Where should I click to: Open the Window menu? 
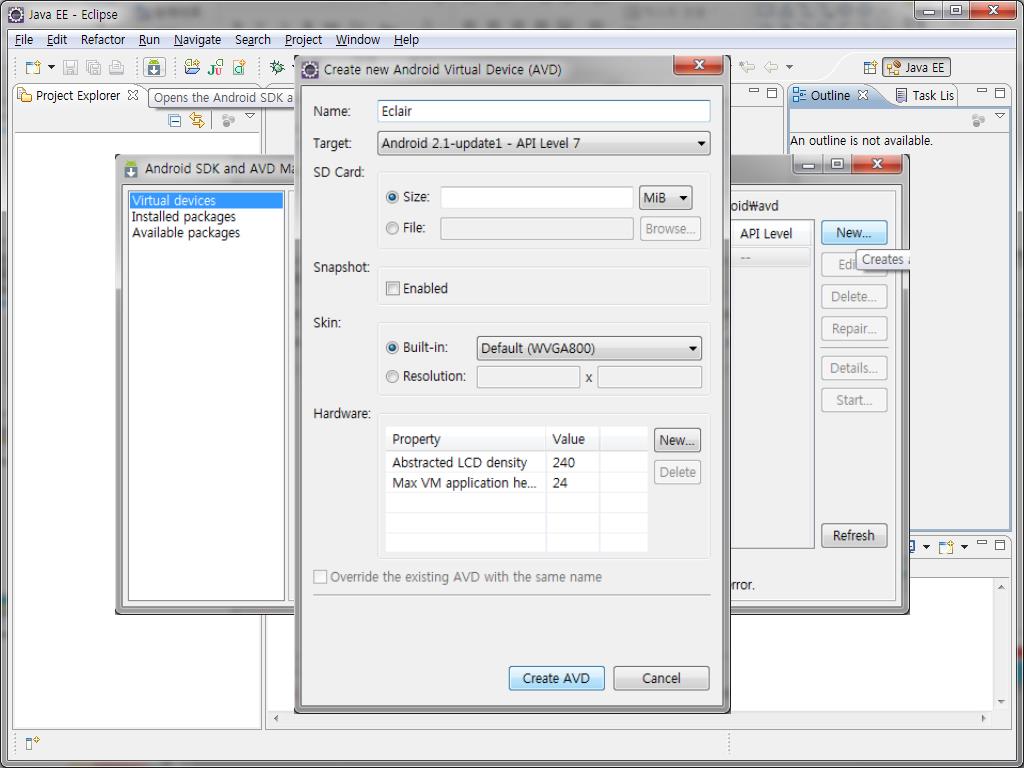point(357,40)
